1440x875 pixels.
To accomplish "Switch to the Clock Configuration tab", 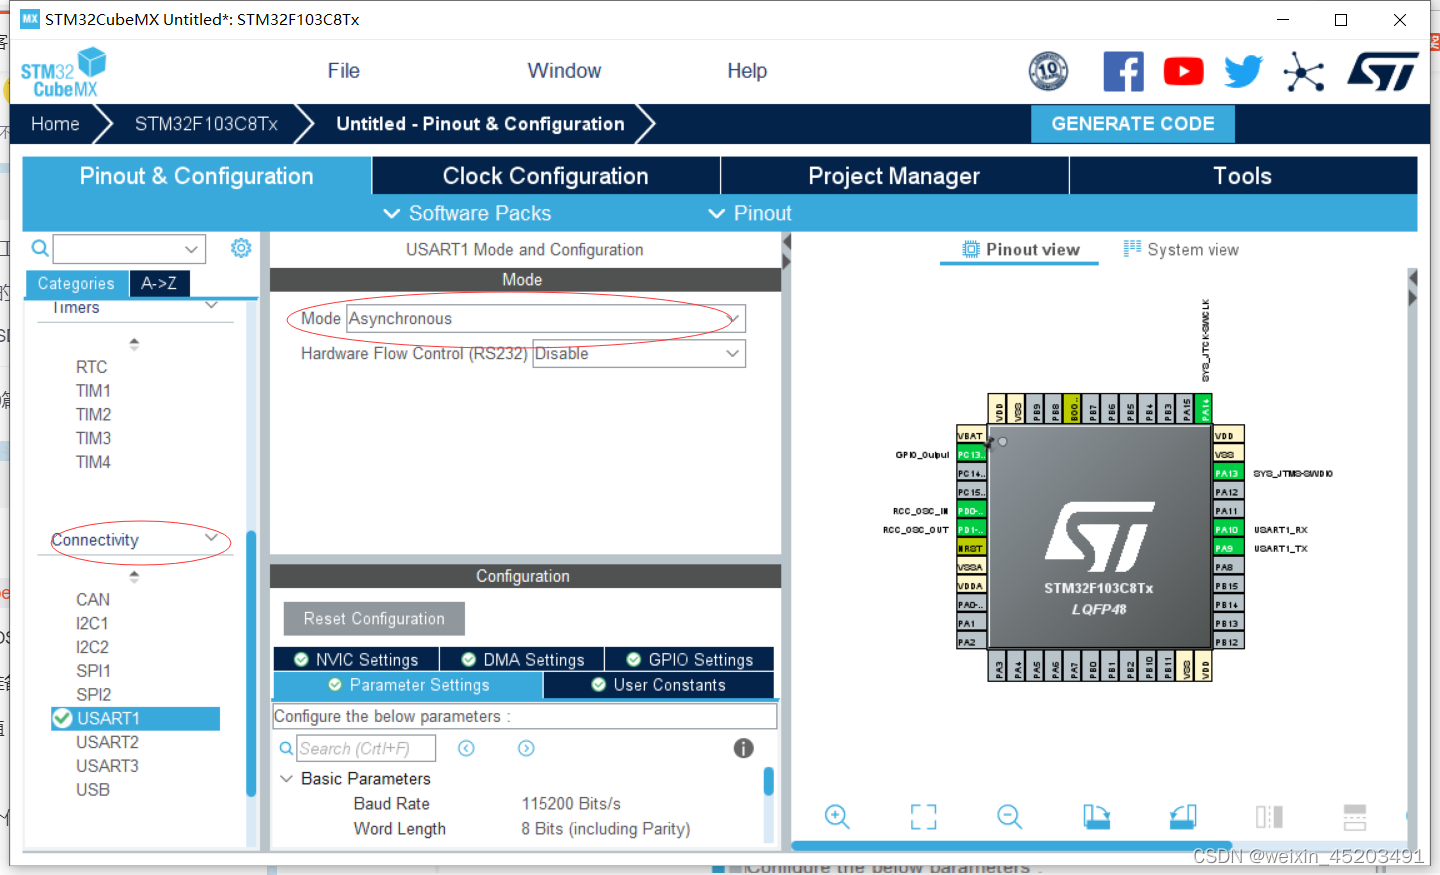I will [546, 176].
